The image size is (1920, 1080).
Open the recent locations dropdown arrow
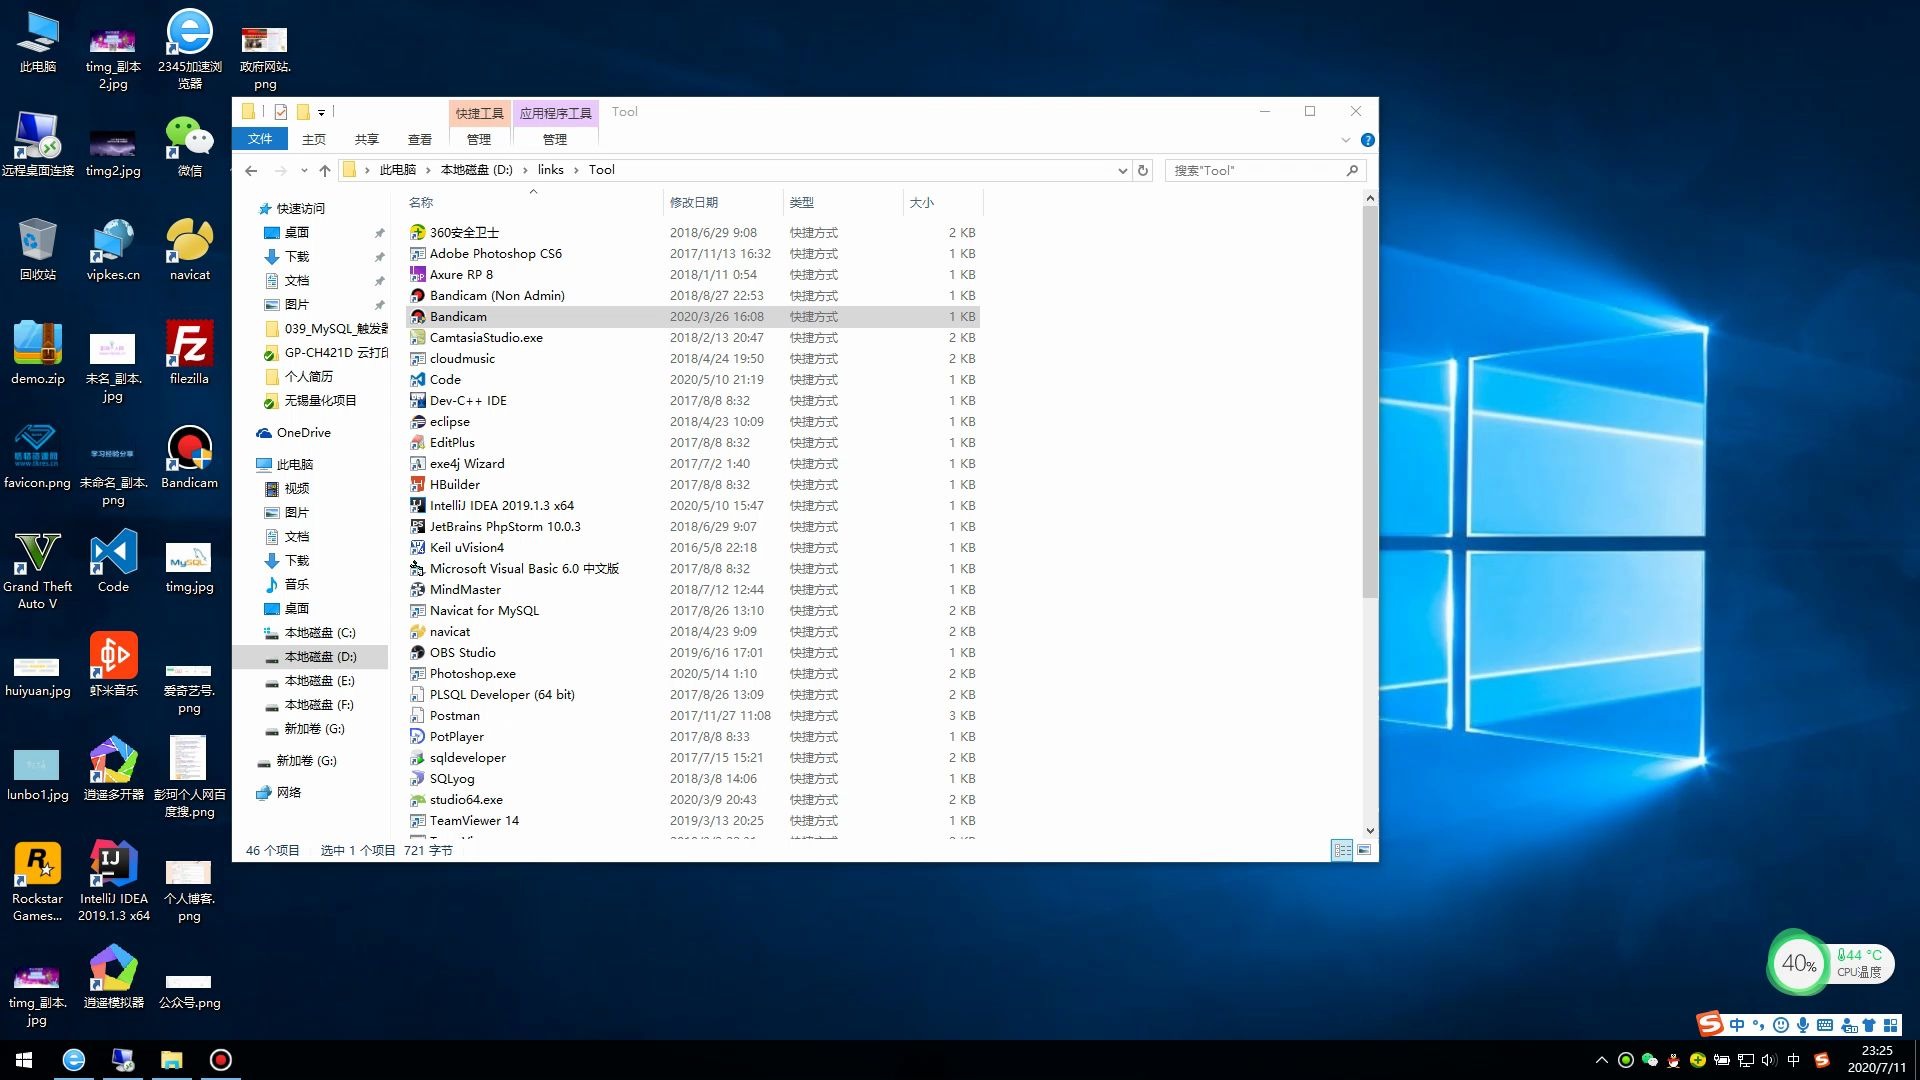[x=304, y=171]
